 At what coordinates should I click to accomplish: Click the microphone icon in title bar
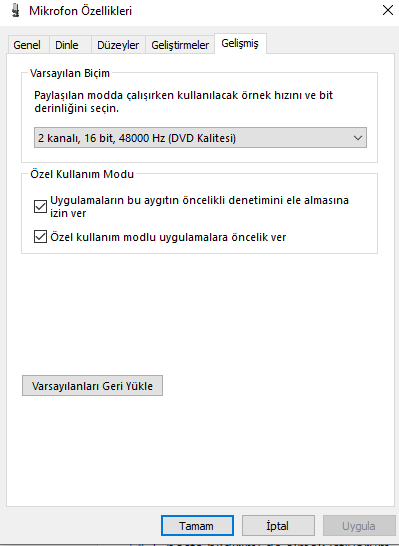[16, 10]
